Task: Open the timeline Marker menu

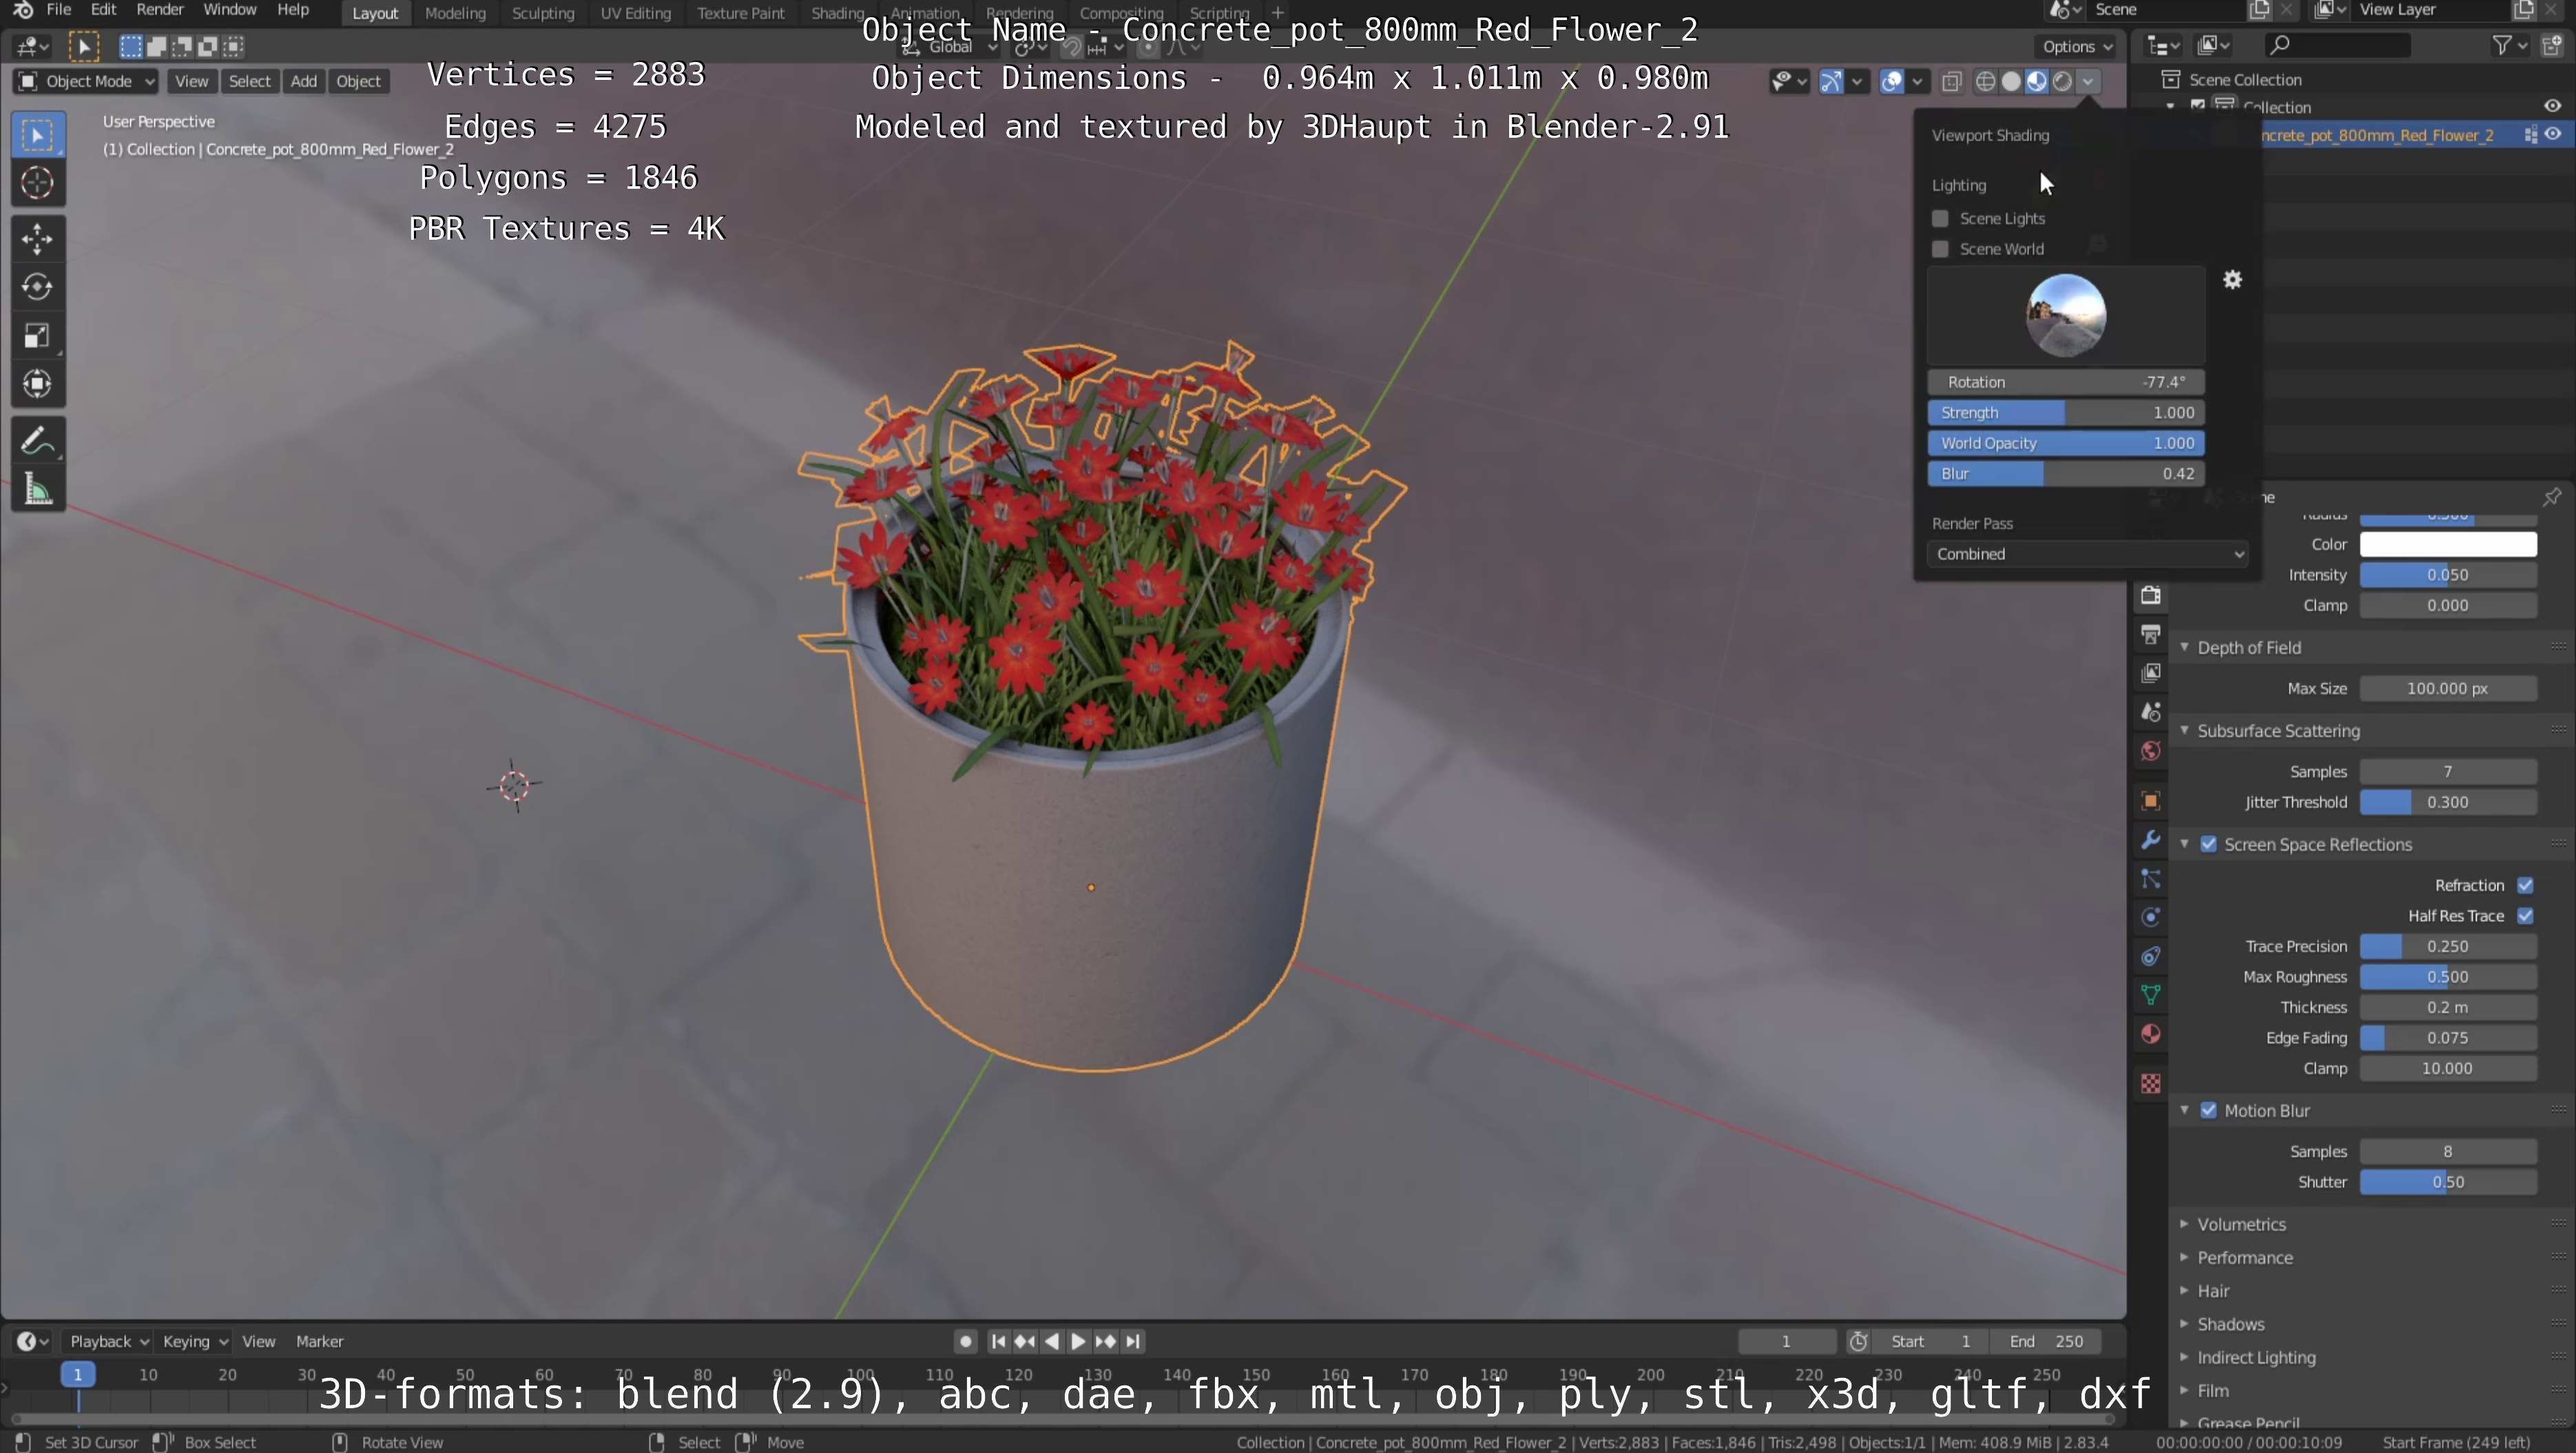Action: coord(319,1342)
